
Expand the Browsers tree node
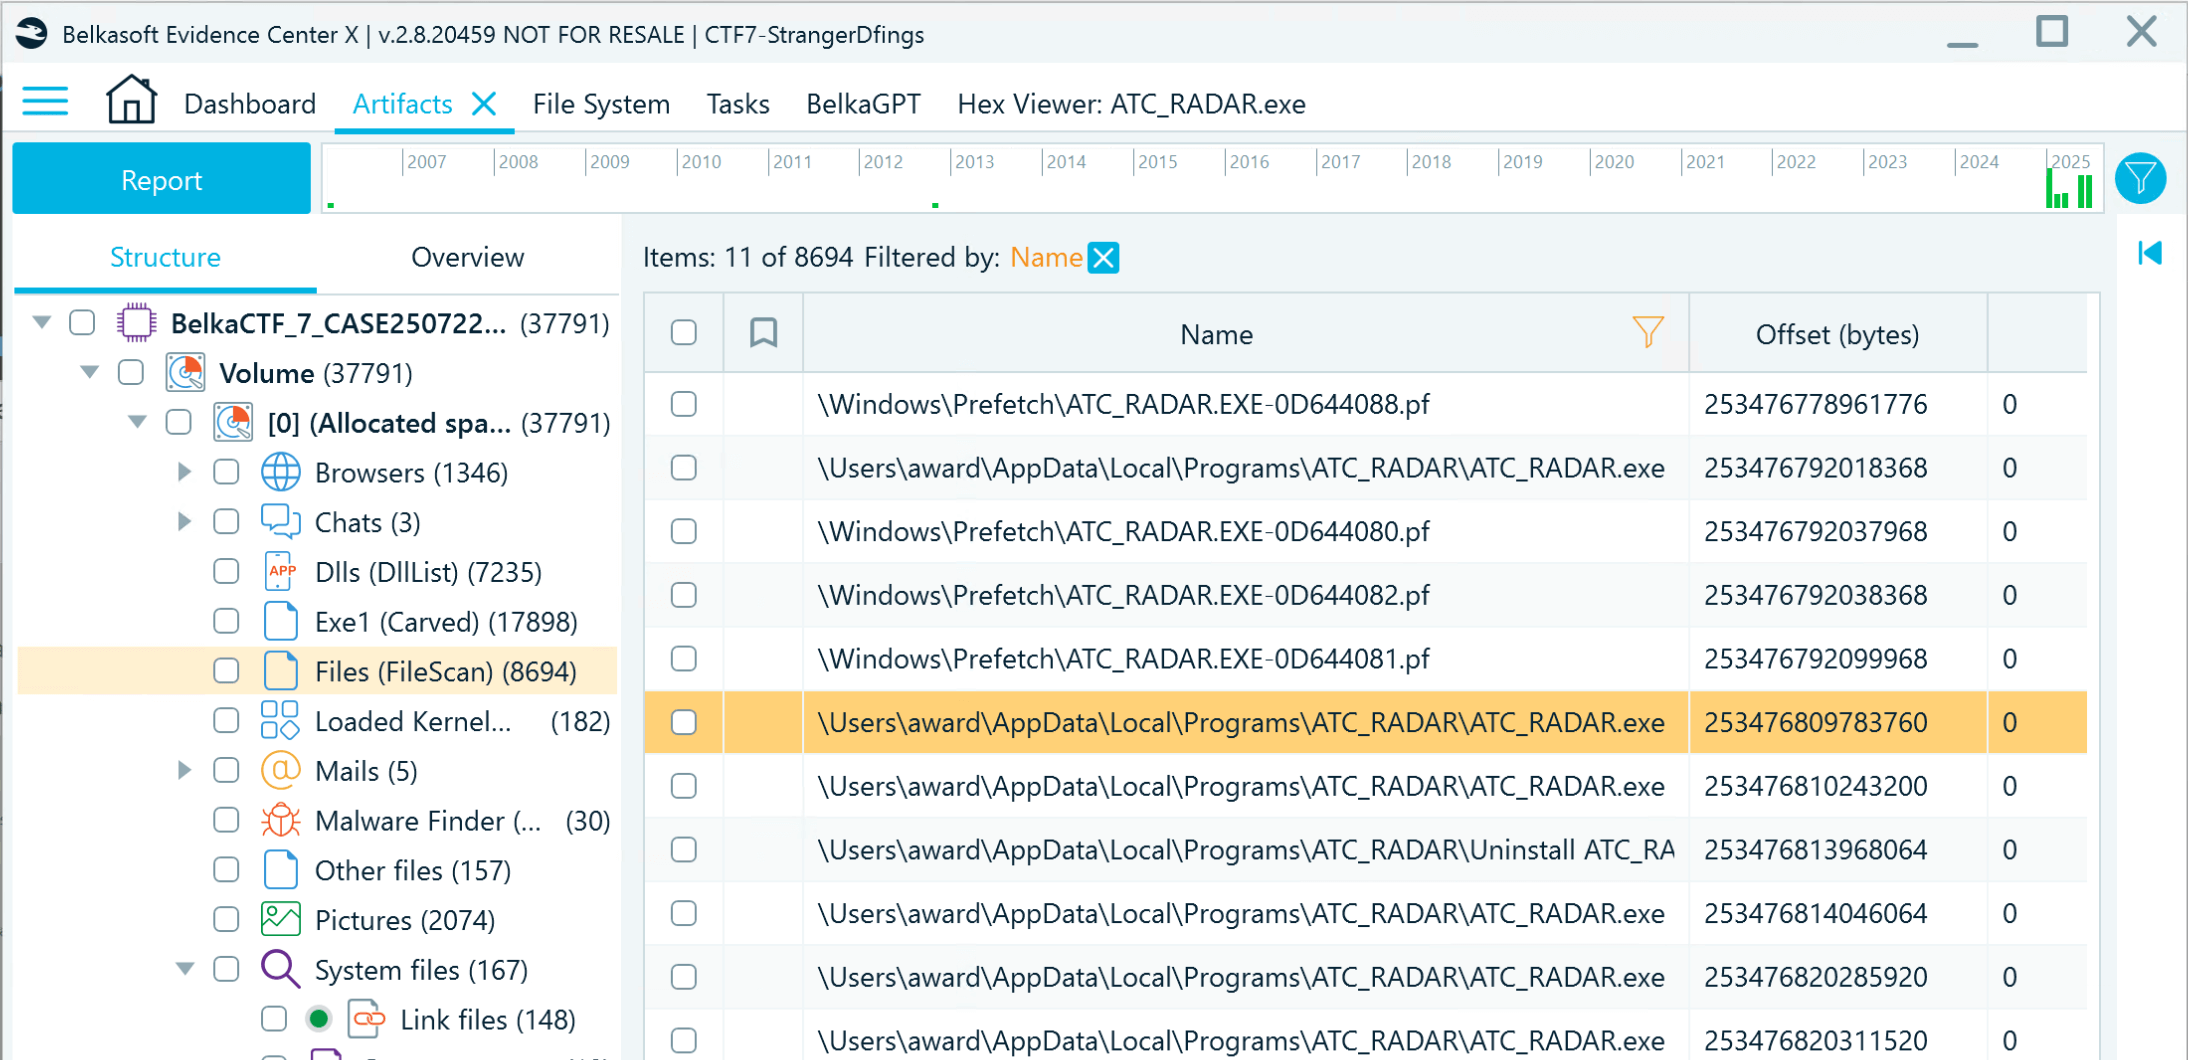click(x=184, y=472)
